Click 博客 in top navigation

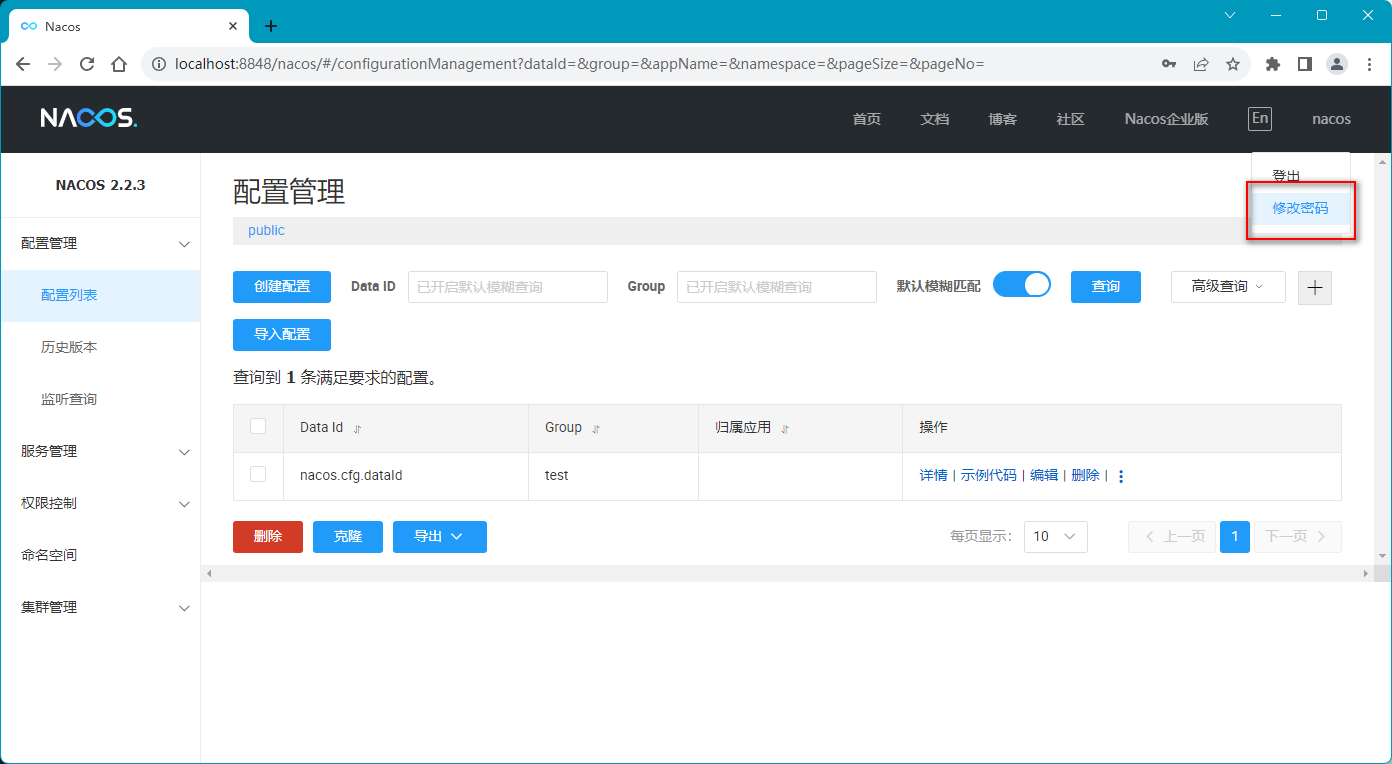point(1002,119)
